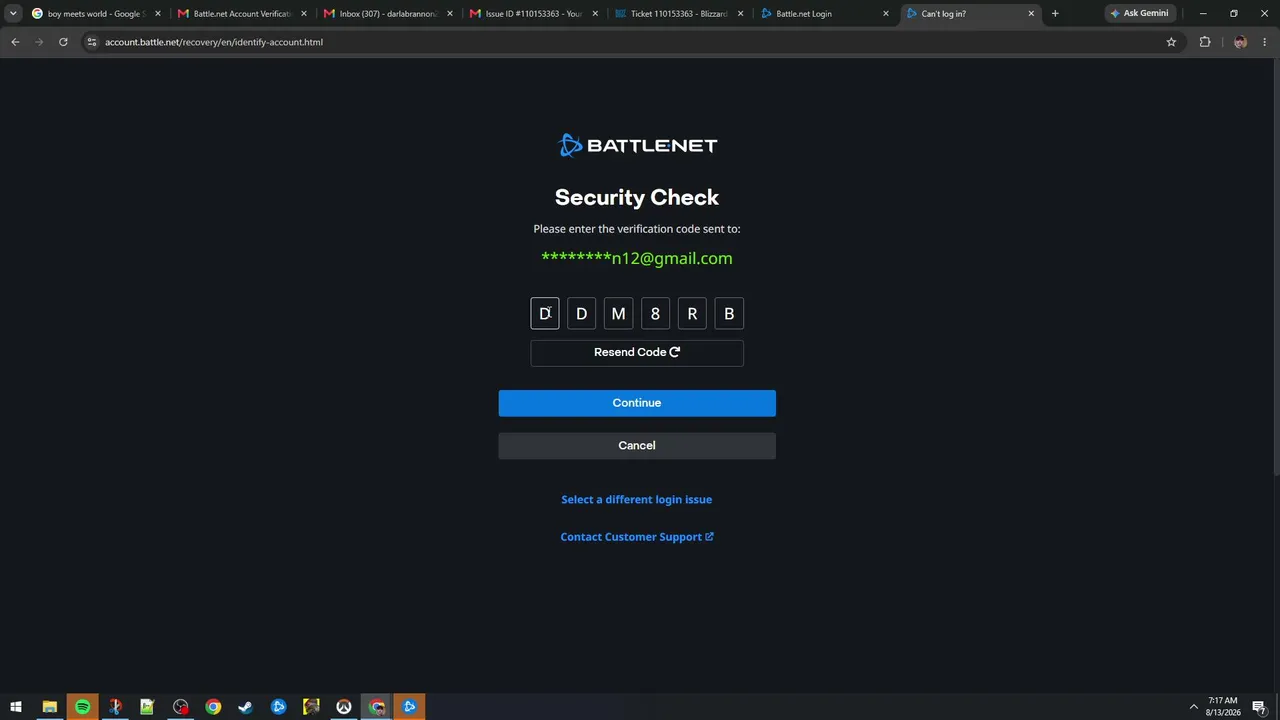Focus the code box containing 8
Image resolution: width=1280 pixels, height=720 pixels.
(655, 314)
